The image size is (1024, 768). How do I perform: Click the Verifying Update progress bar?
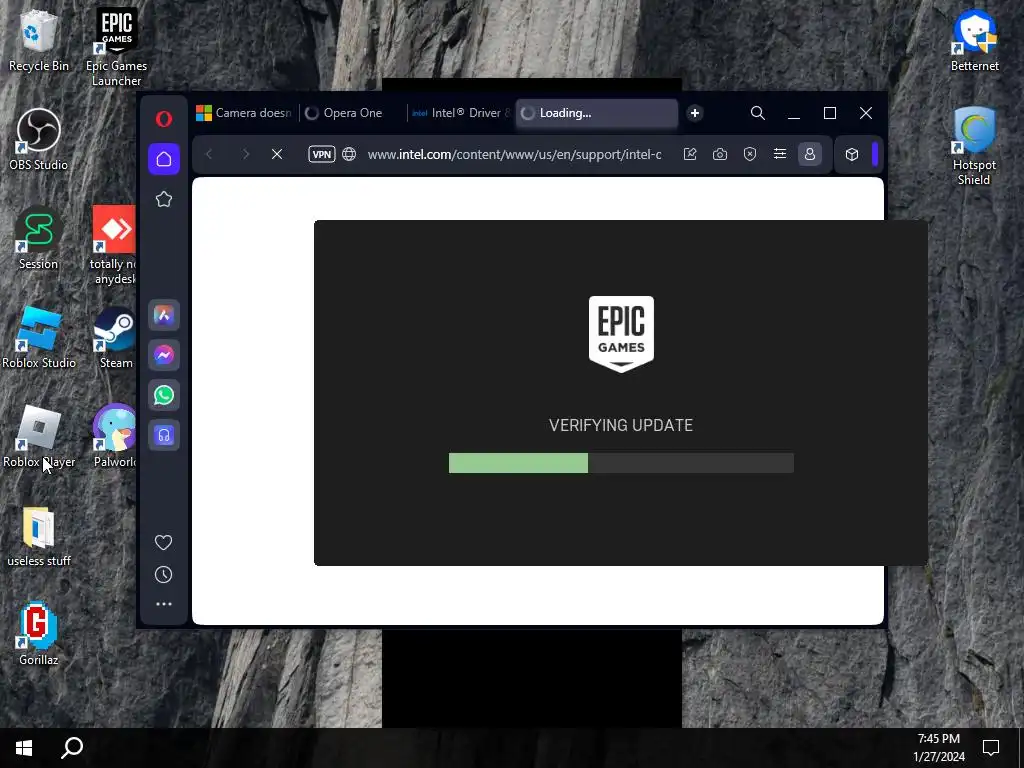point(621,463)
